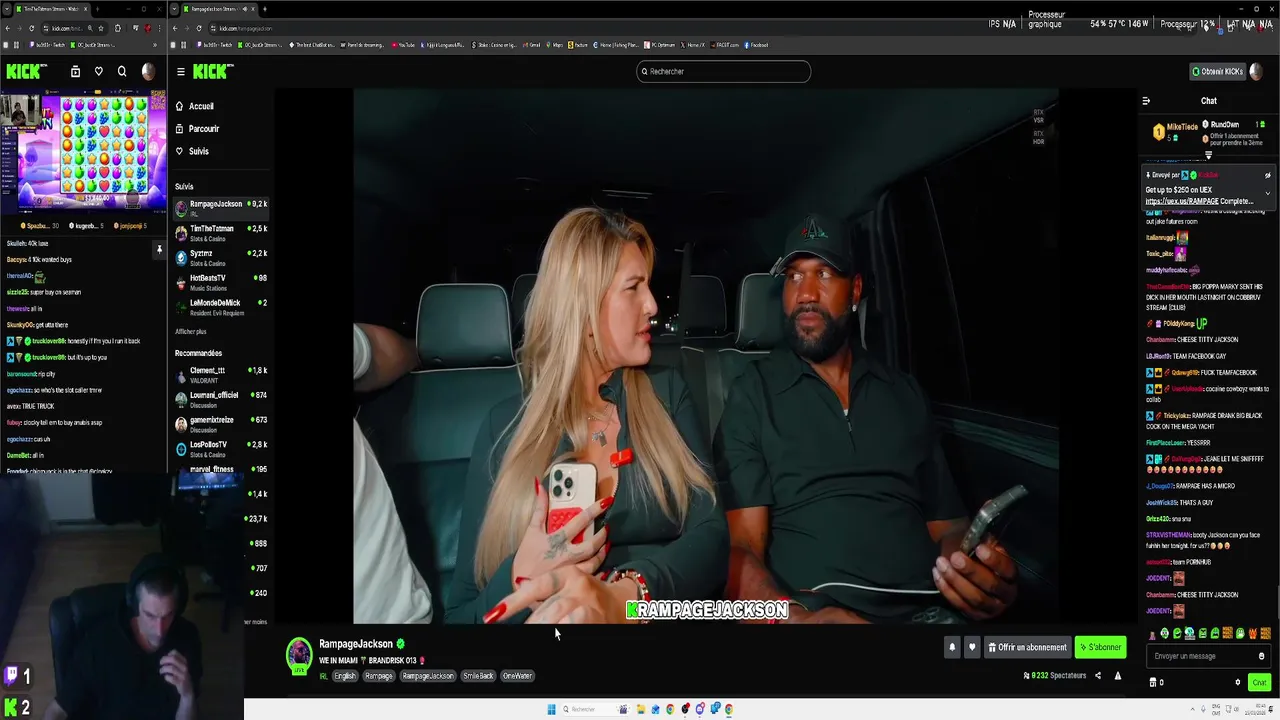The width and height of the screenshot is (1280, 720).
Task: Unpin the pinned chat message
Action: click(1267, 175)
